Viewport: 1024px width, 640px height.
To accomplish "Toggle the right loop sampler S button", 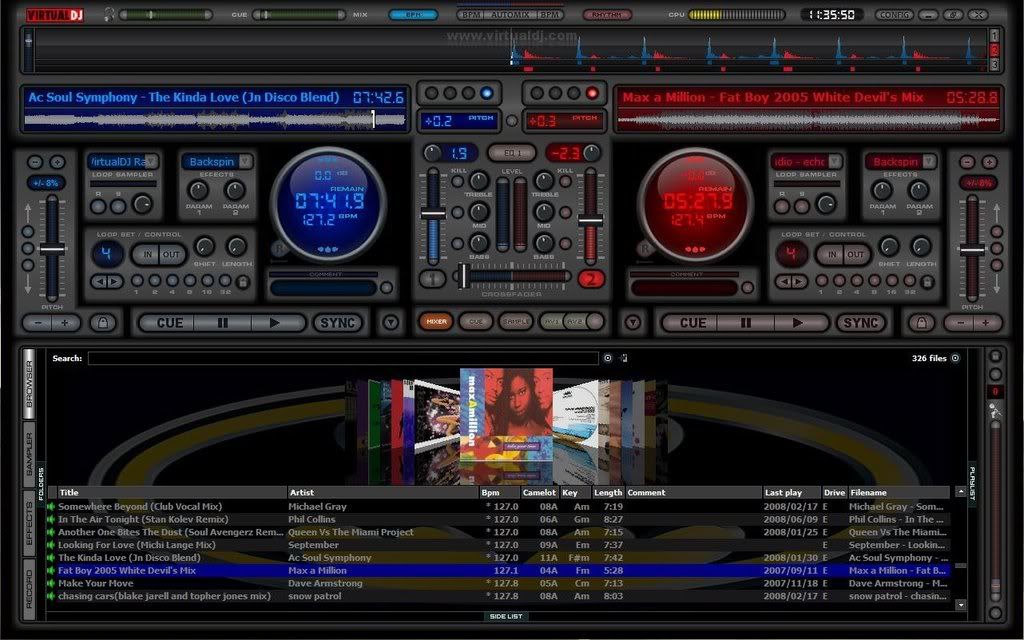I will pos(802,206).
